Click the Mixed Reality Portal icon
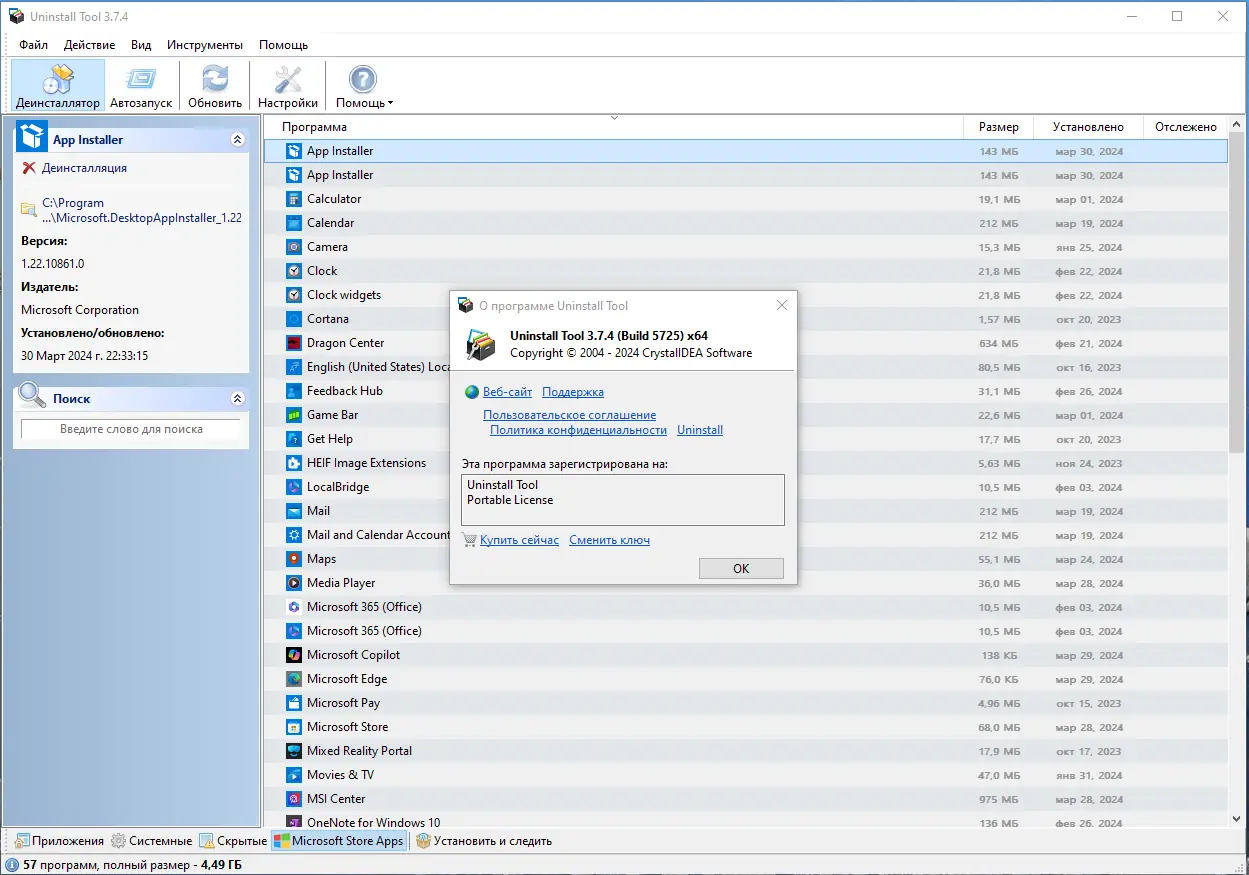Image resolution: width=1249 pixels, height=875 pixels. click(x=293, y=751)
